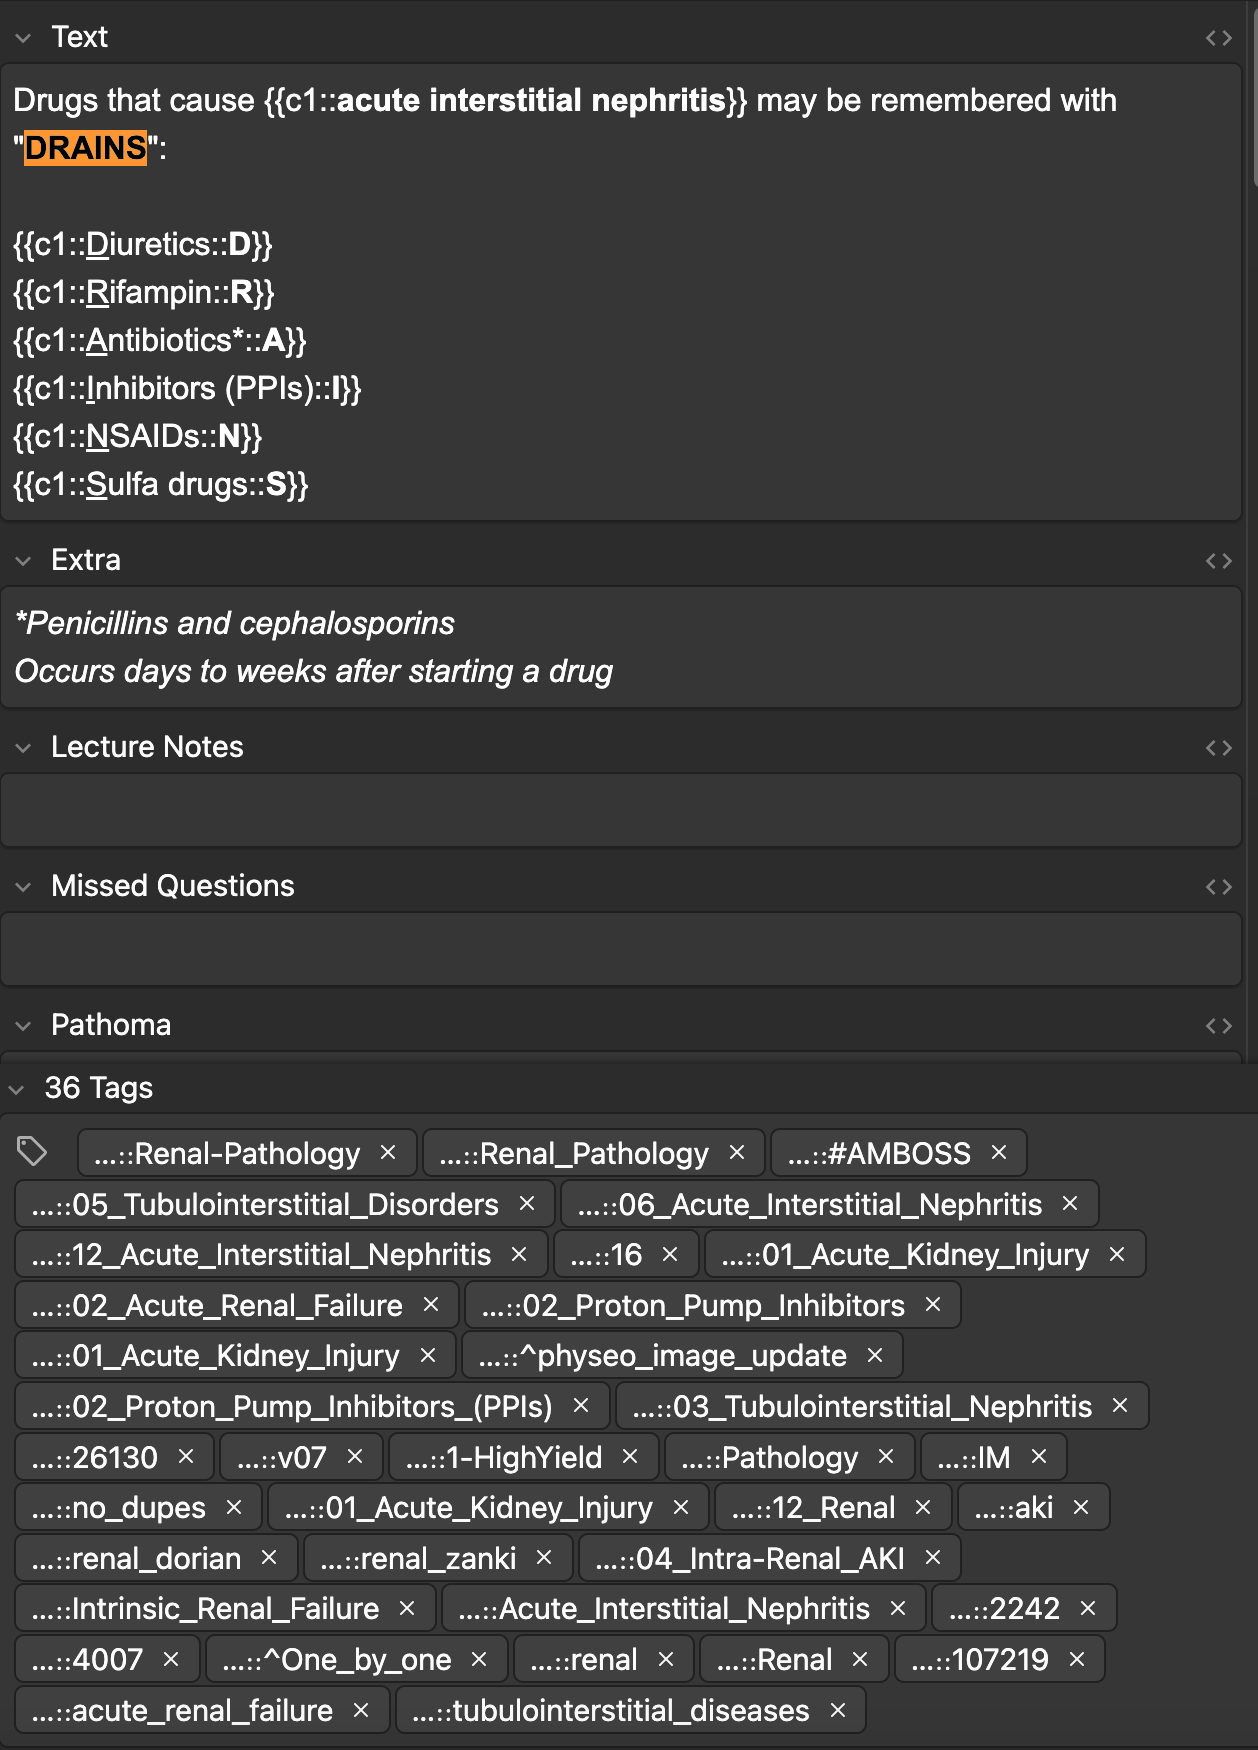Collapse the Extra field section
The width and height of the screenshot is (1258, 1750).
24,561
